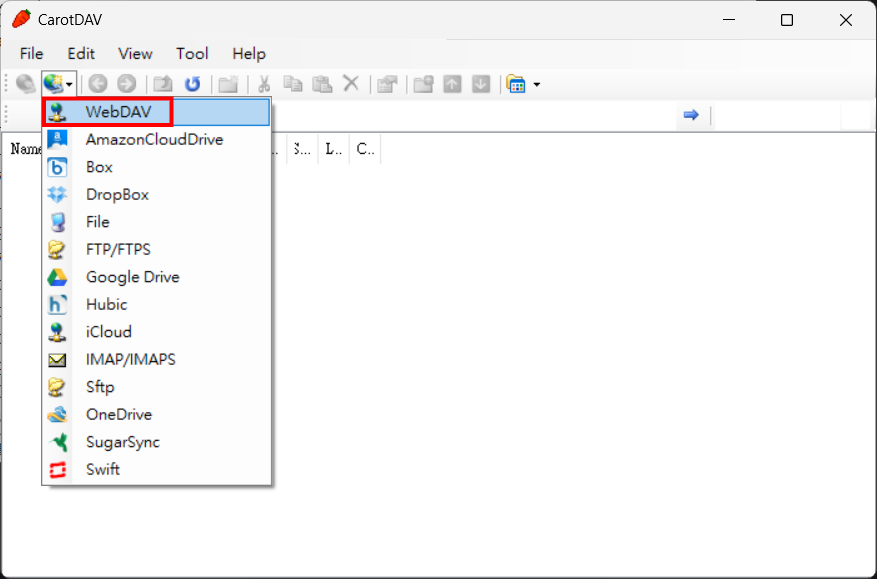877x579 pixels.
Task: Click the Back navigation arrow
Action: point(98,84)
